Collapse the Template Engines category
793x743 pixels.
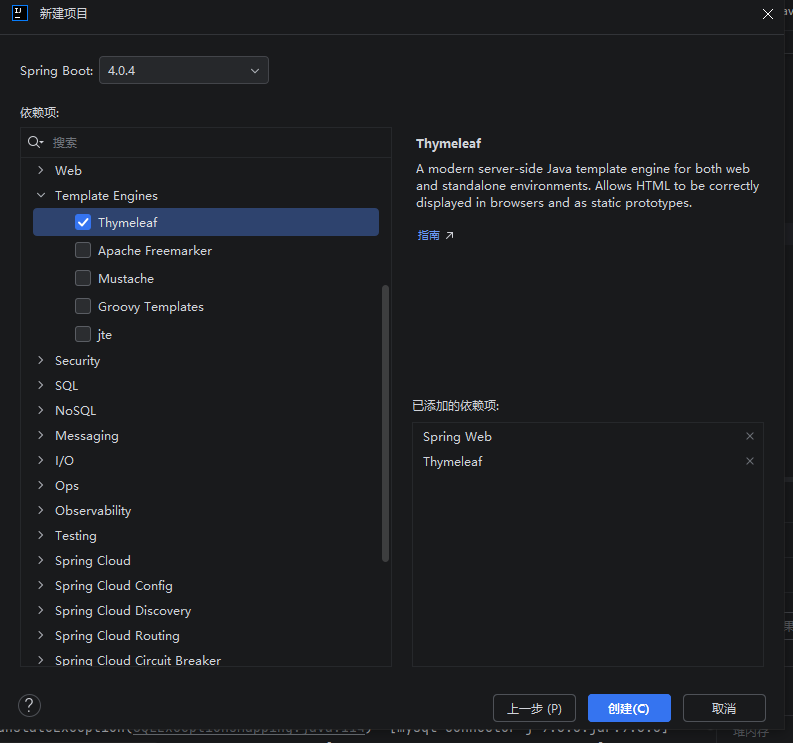[x=40, y=195]
